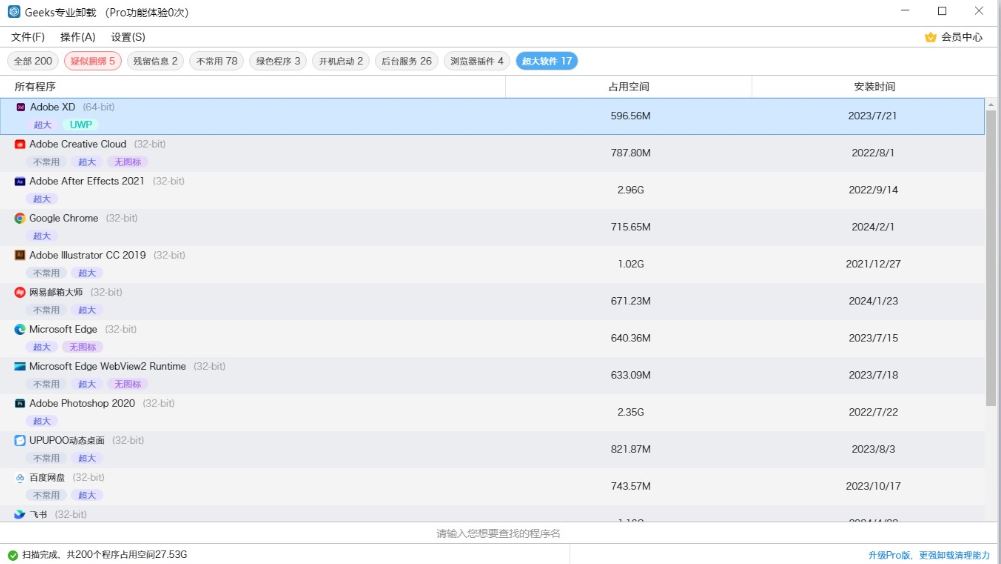Sort by 安装时间 column header

coord(874,87)
